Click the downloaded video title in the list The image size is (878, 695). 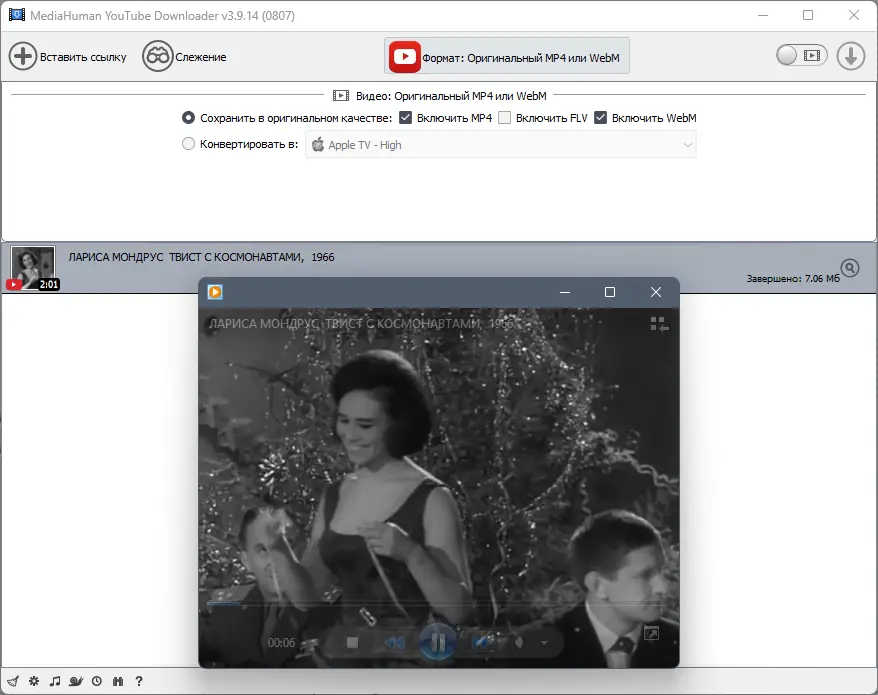[201, 257]
